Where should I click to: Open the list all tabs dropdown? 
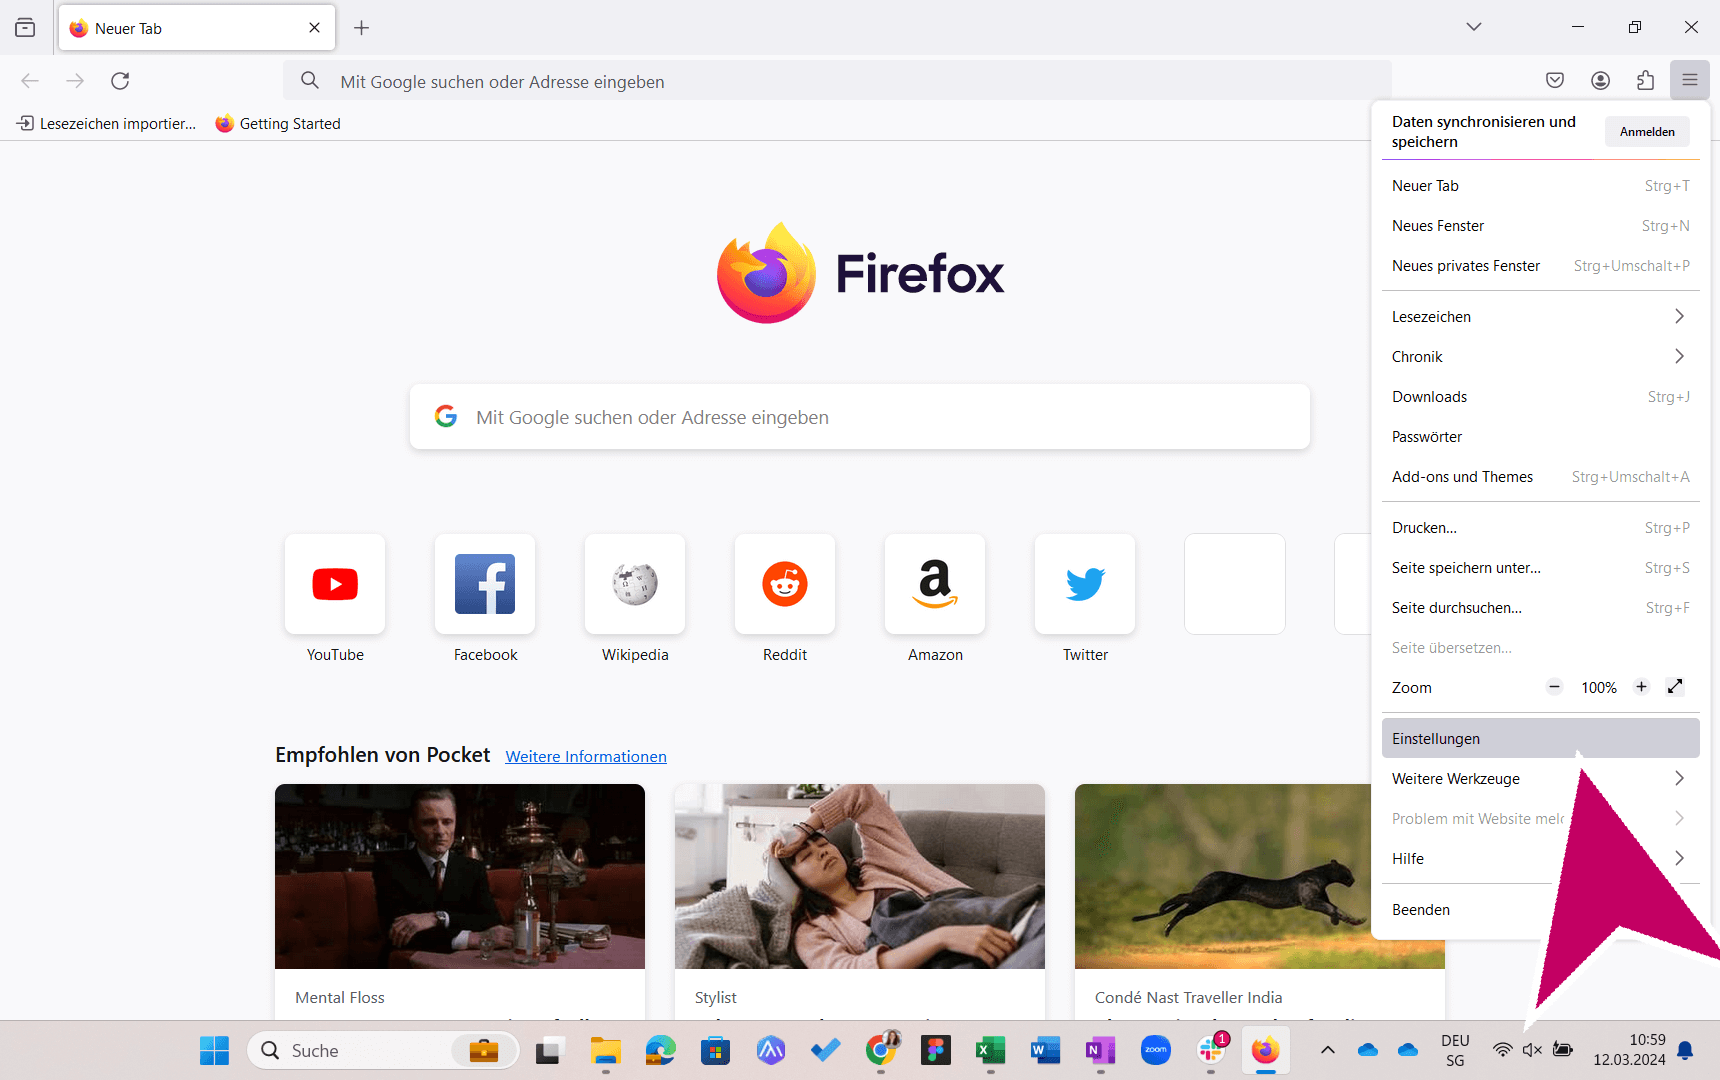[x=1474, y=27]
